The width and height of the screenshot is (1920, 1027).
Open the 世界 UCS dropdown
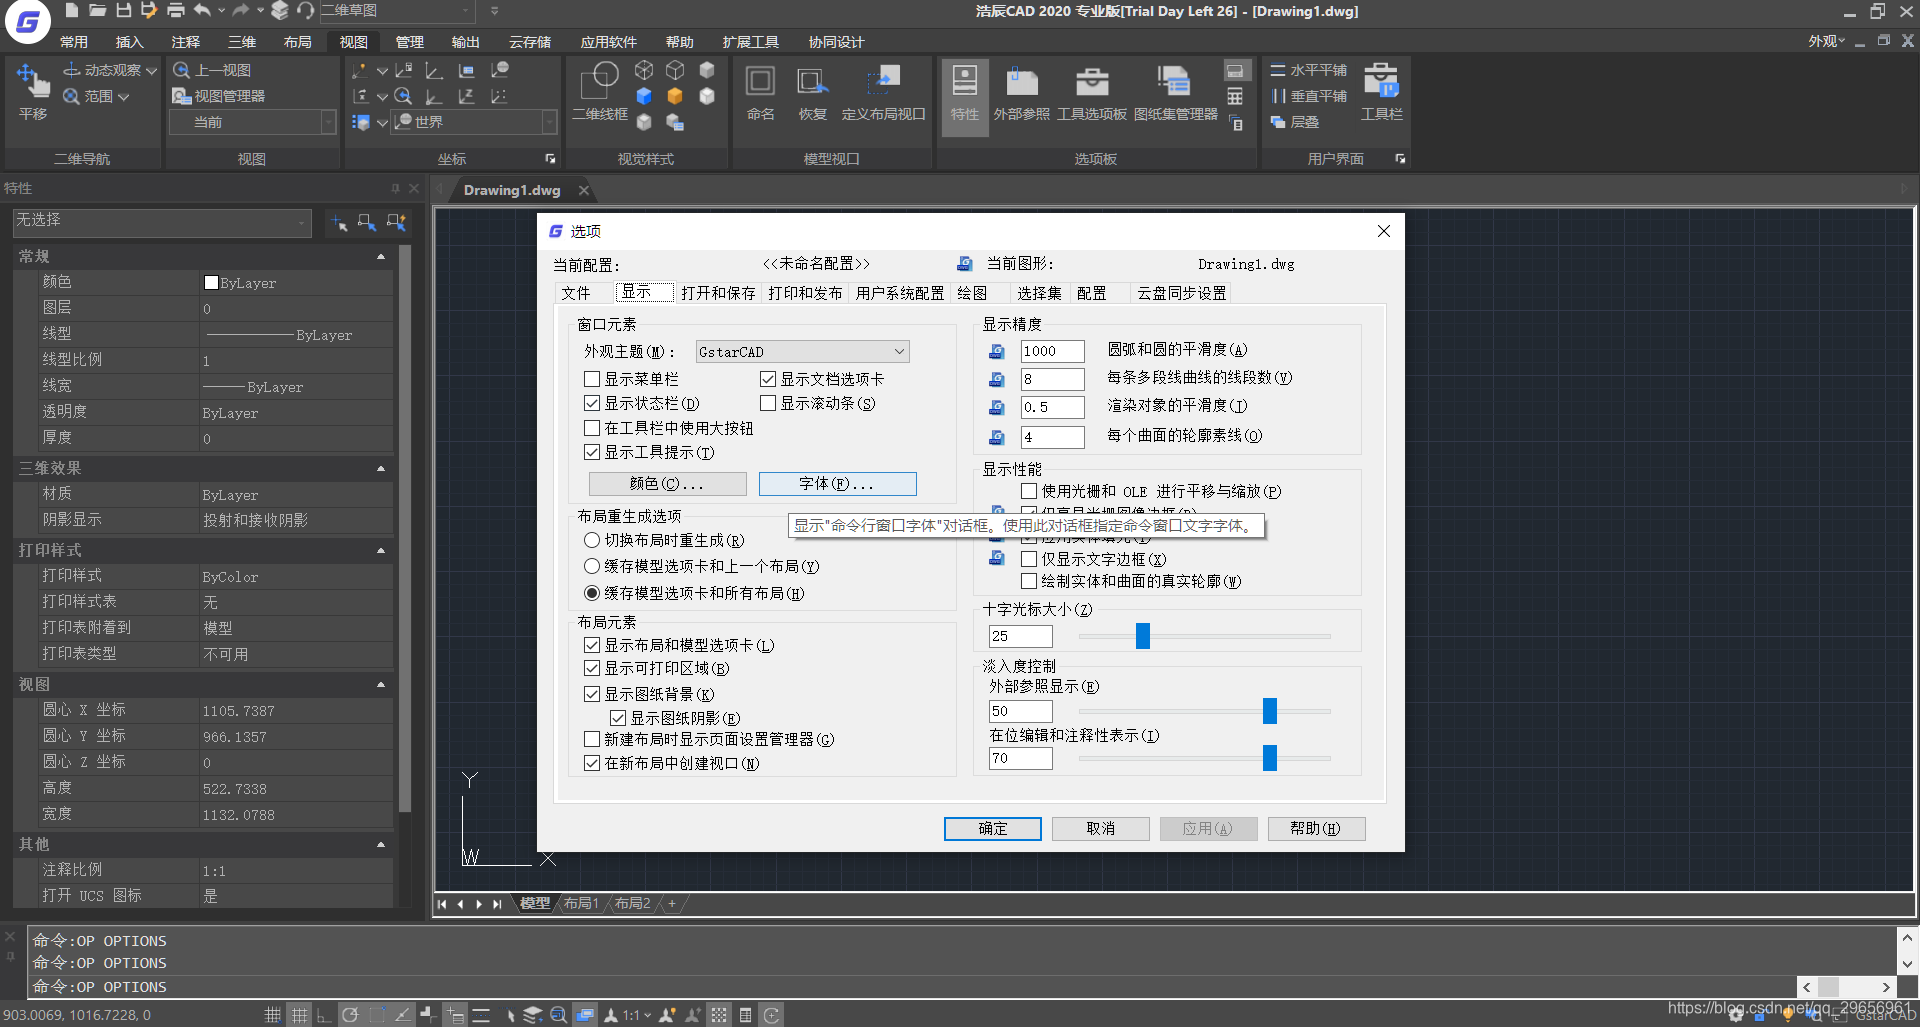474,122
